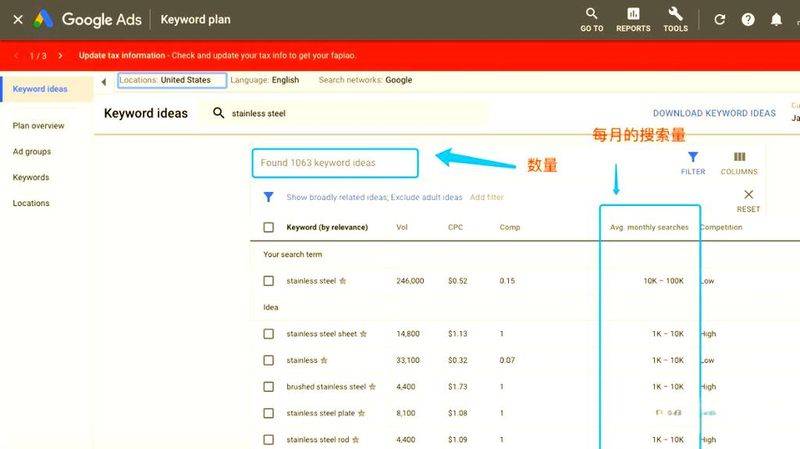Screen dimensions: 800x449
Task: Toggle select-all checkbox in table header
Action: (x=268, y=227)
